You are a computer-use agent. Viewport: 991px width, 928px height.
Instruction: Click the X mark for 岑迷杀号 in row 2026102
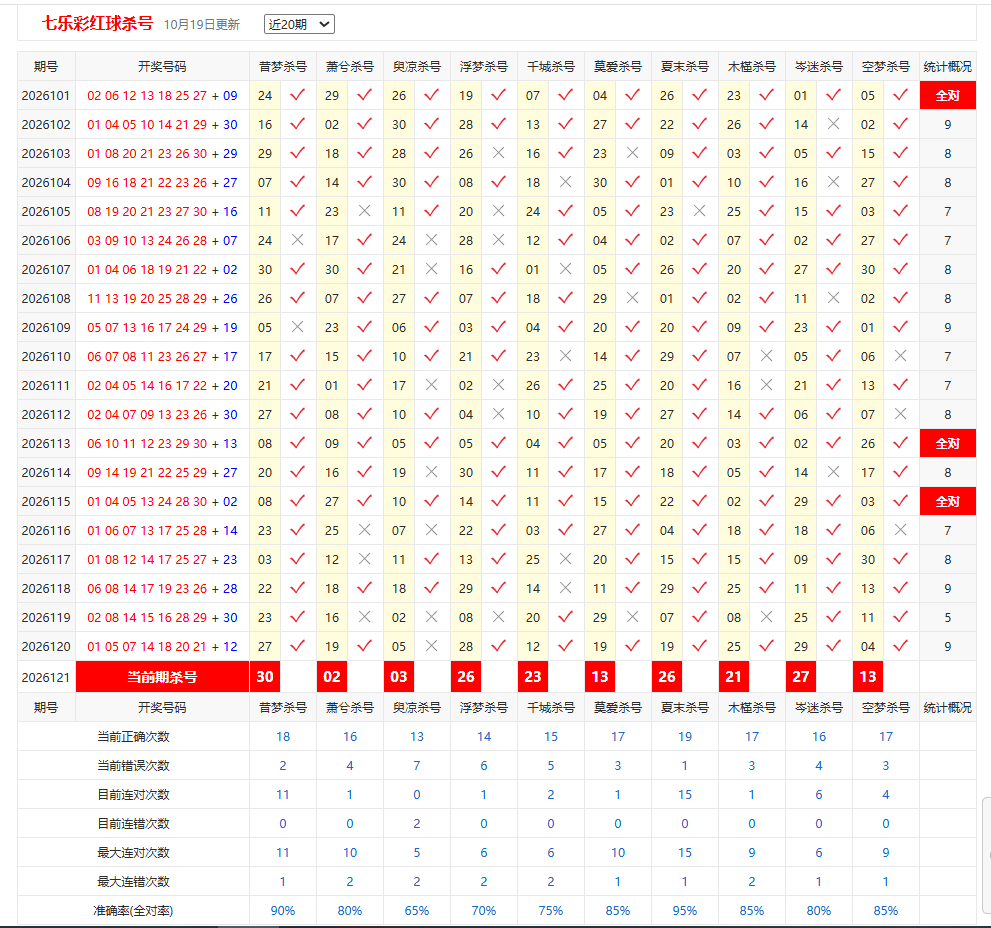tap(834, 125)
